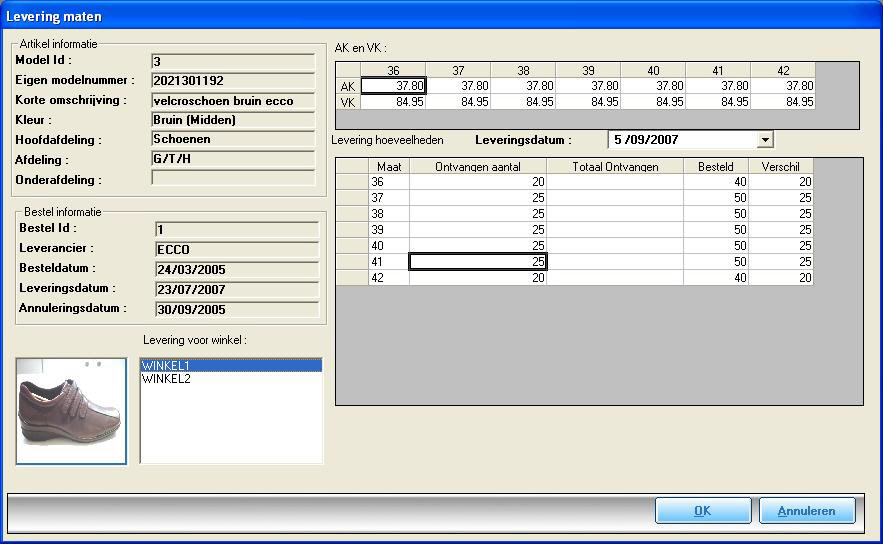Click the shoe product thumbnail
883x544 pixels.
click(71, 410)
